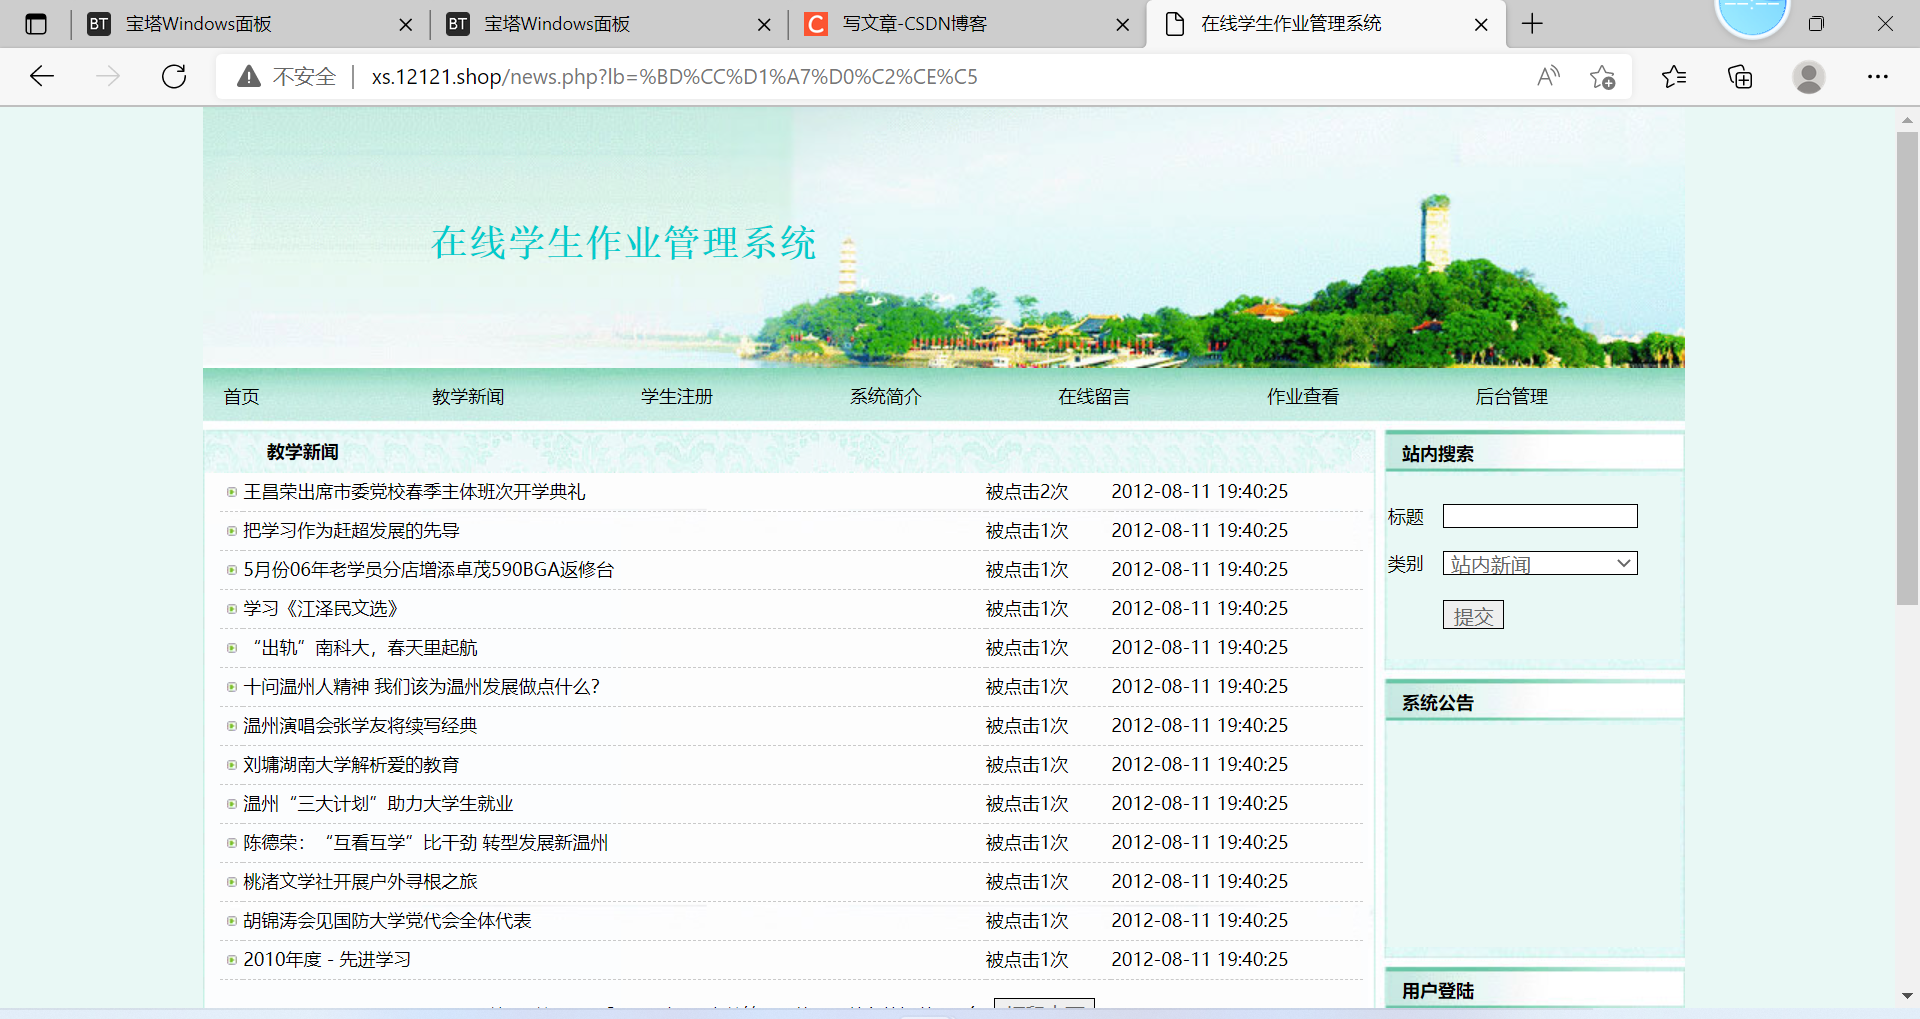The width and height of the screenshot is (1920, 1019).
Task: Add this page to favorites star
Action: pyautogui.click(x=1602, y=76)
